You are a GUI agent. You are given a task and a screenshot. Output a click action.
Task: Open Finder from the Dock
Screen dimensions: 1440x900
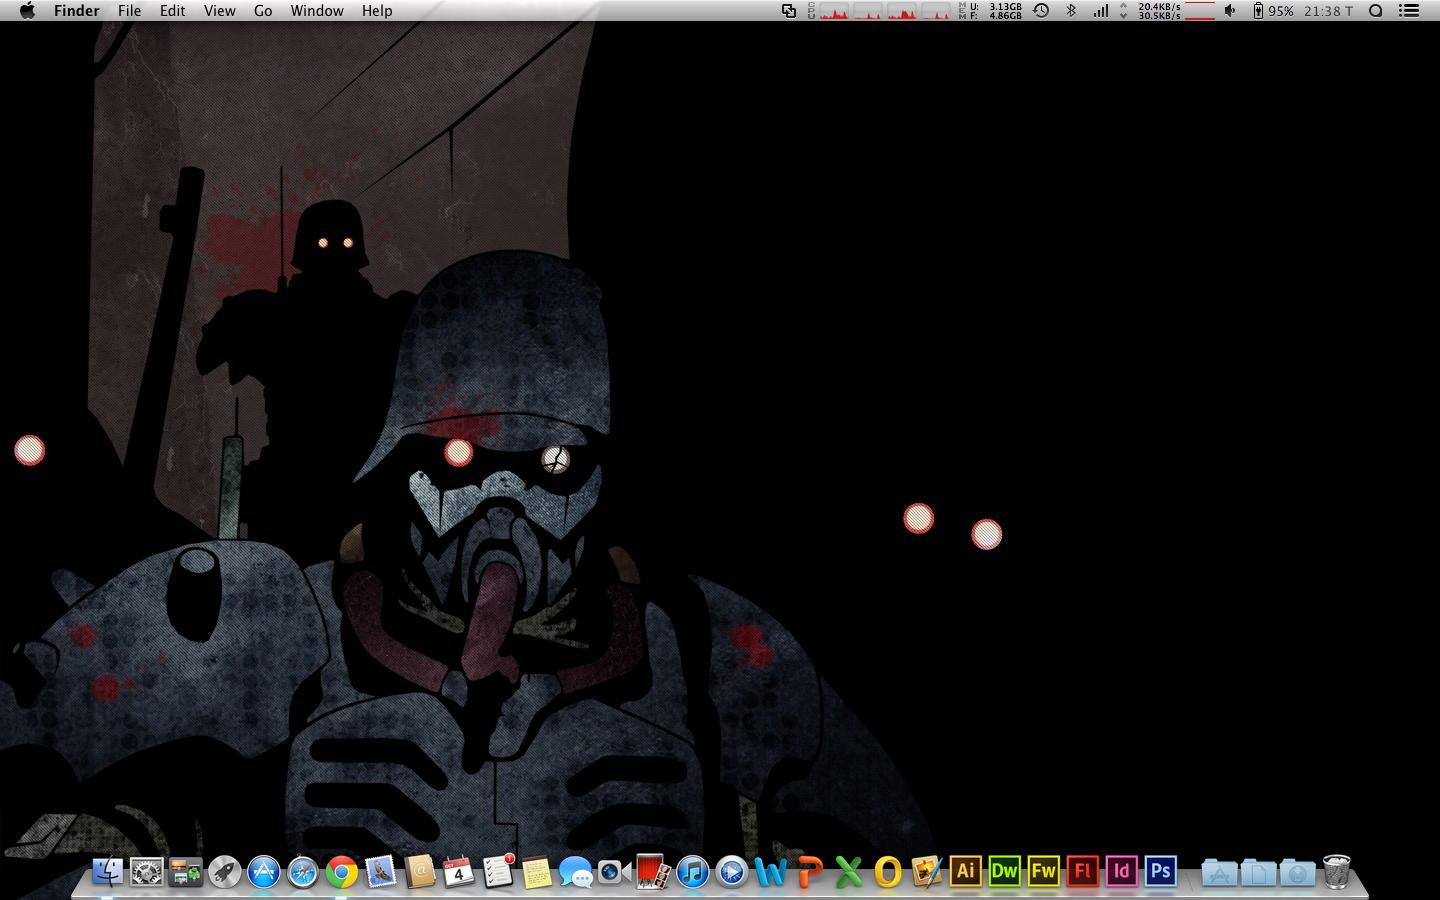coord(108,872)
